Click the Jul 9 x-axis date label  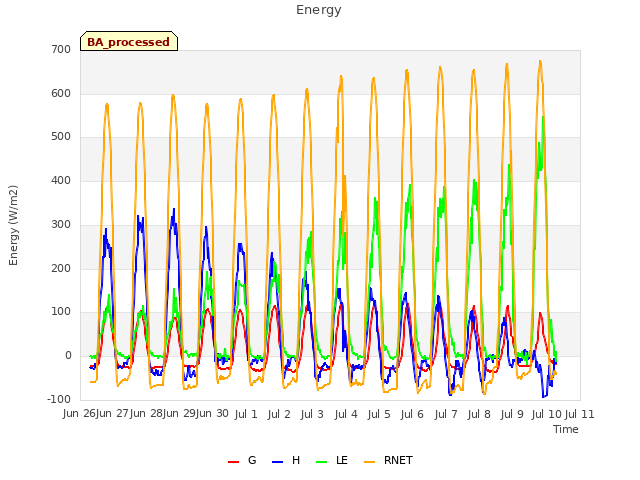512,414
